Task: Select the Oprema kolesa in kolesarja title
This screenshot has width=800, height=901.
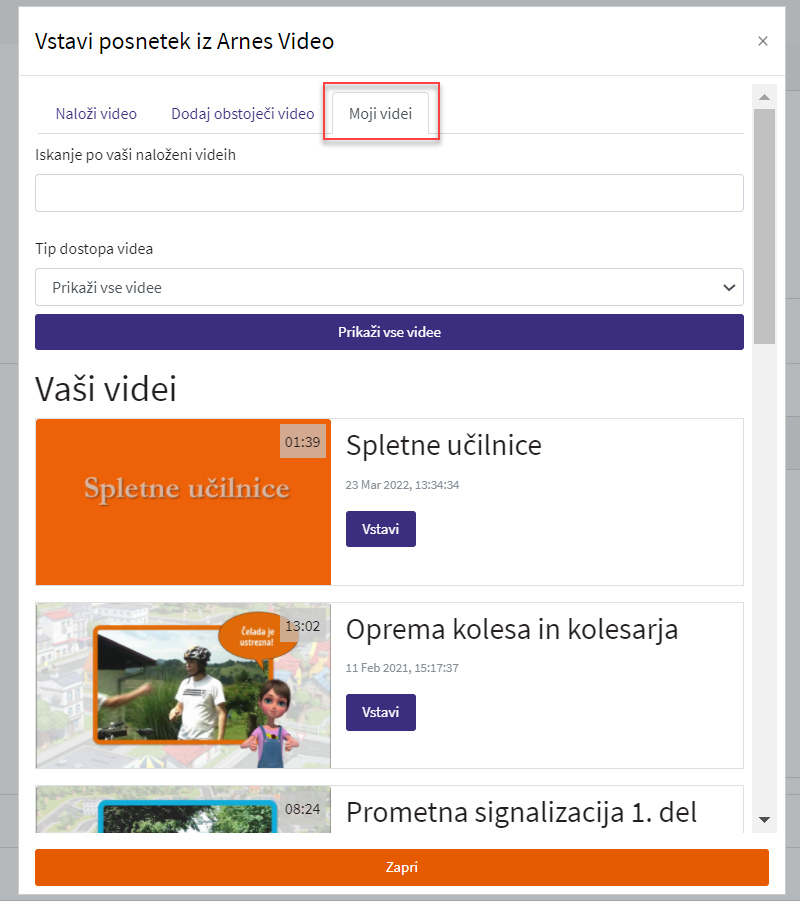Action: coord(512,629)
